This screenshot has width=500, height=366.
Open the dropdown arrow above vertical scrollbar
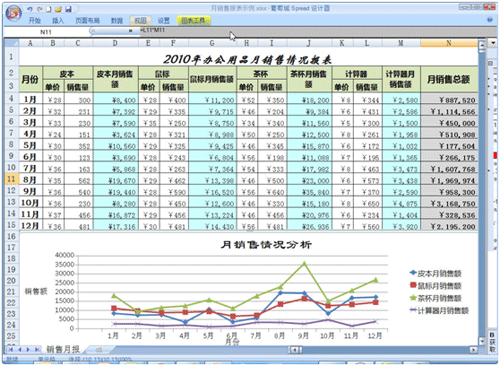point(493,43)
